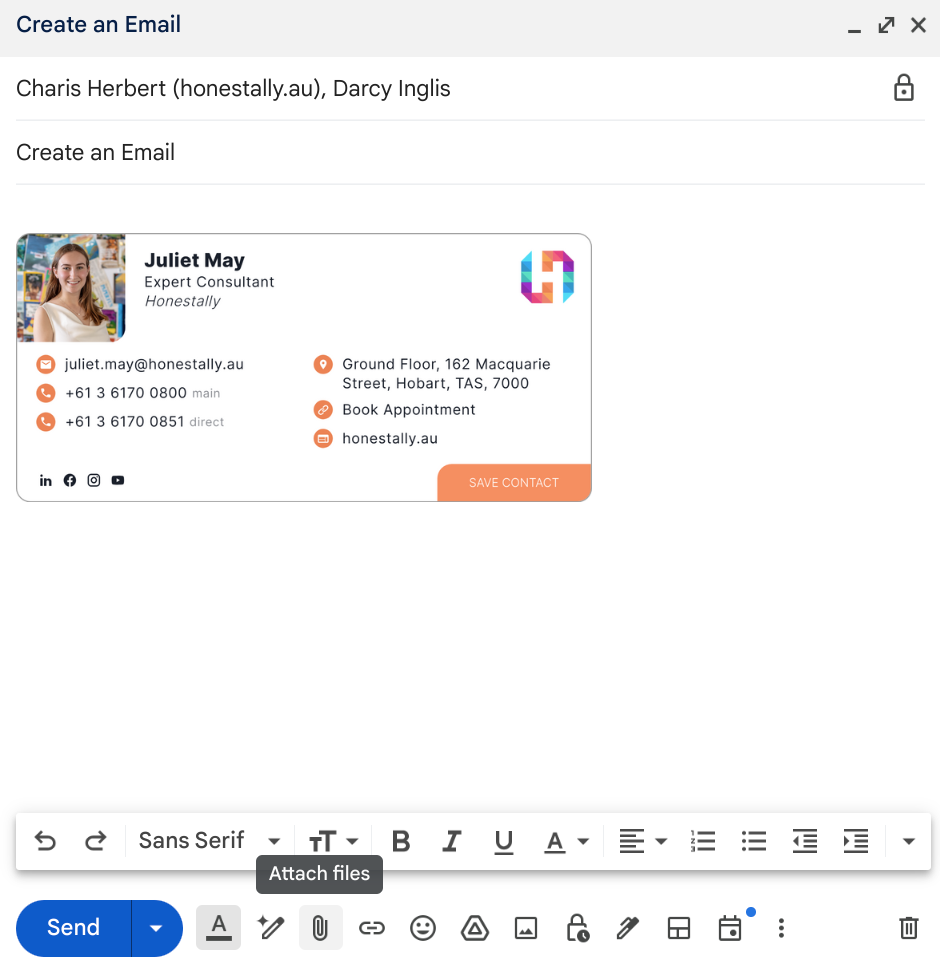Open the text alignment dropdown
The height and width of the screenshot is (966, 940).
coord(642,841)
